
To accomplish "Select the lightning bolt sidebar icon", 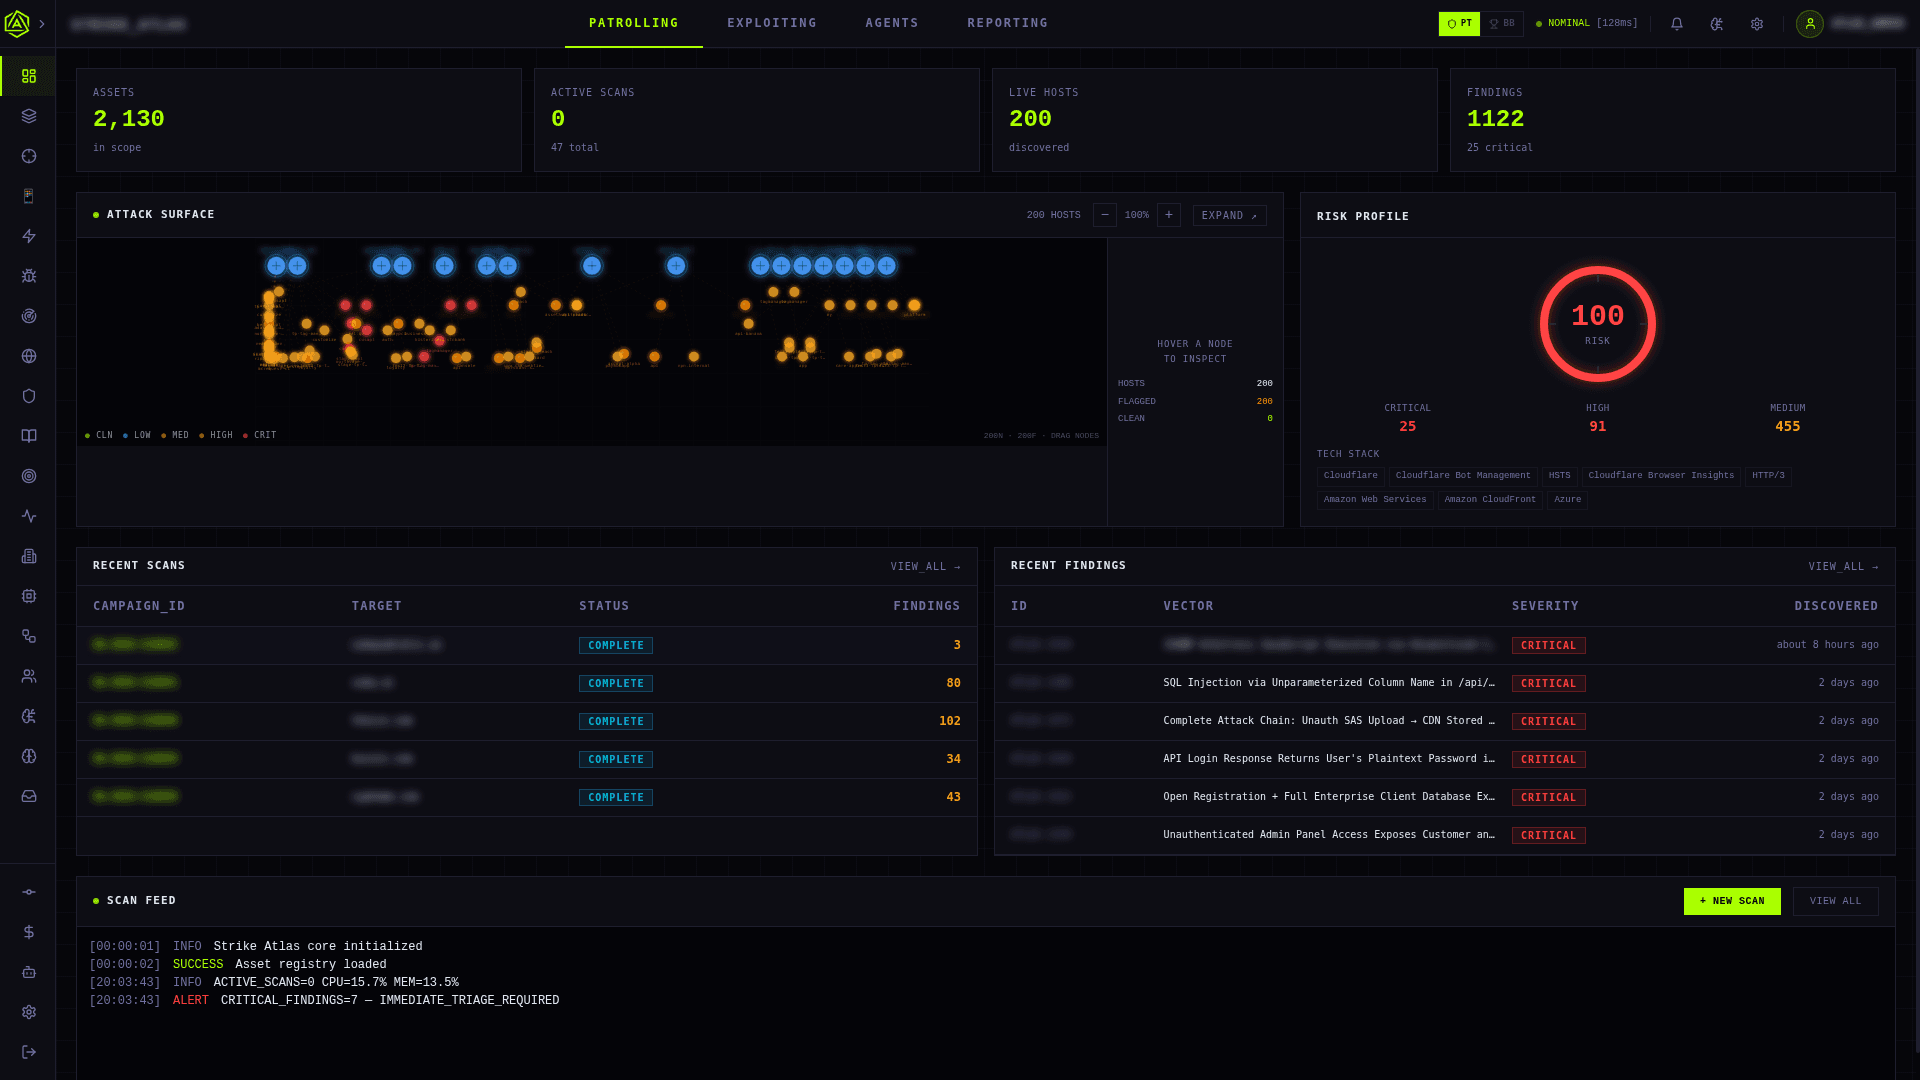I will 29,236.
